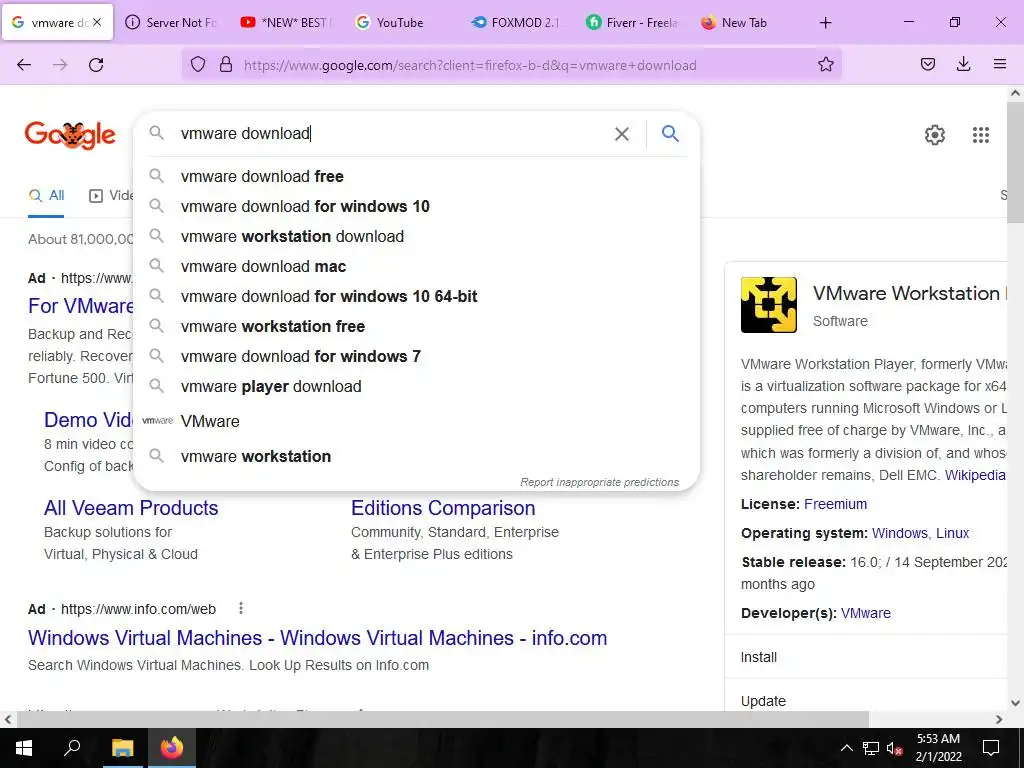Open the Google apps grid

pos(980,135)
